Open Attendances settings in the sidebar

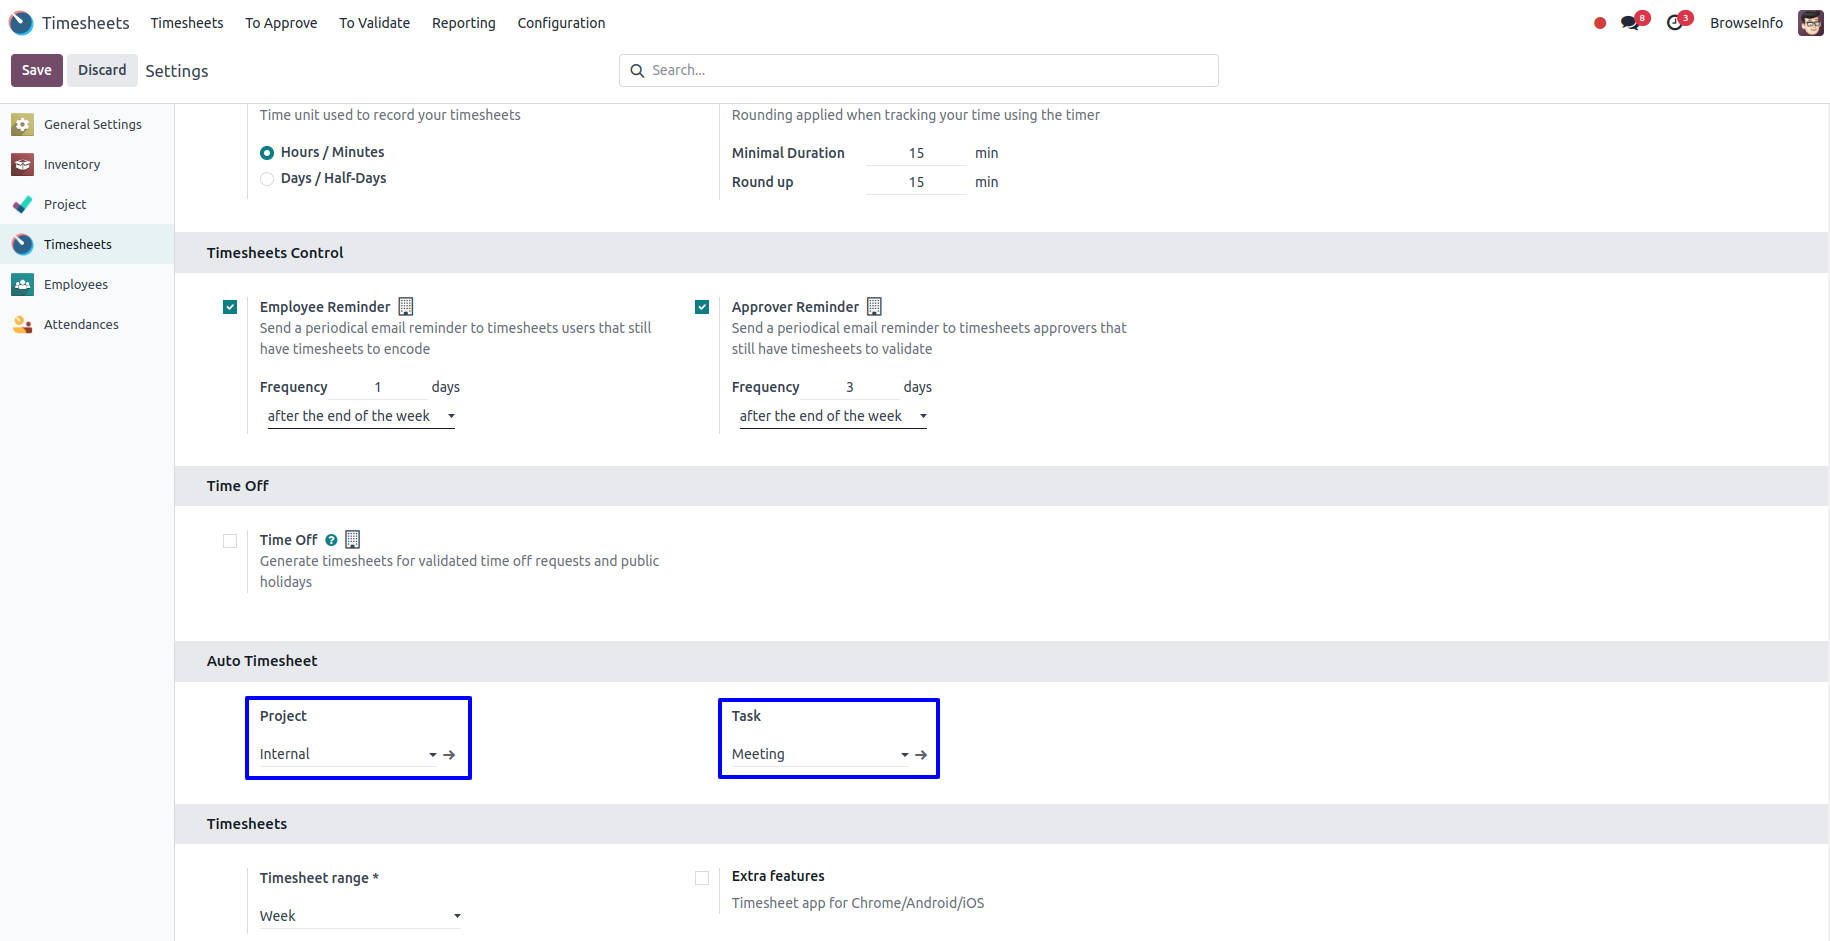click(81, 325)
